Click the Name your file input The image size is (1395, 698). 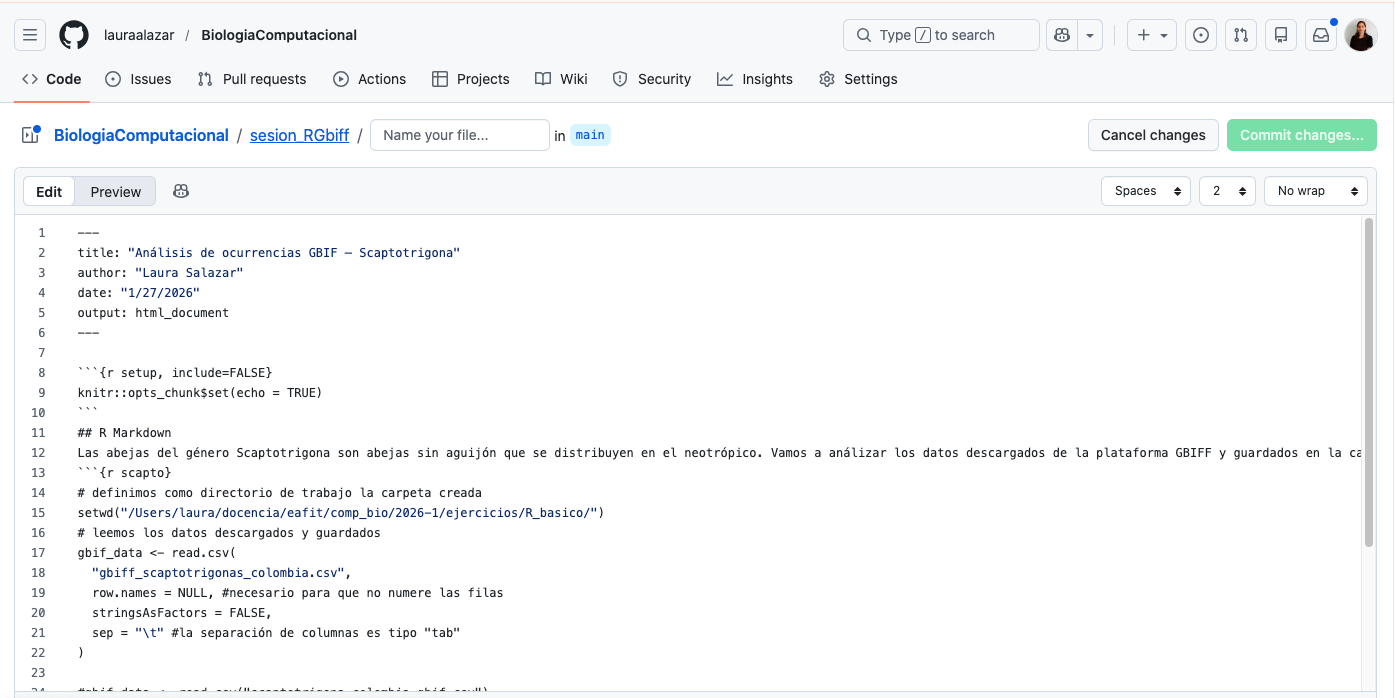[460, 135]
